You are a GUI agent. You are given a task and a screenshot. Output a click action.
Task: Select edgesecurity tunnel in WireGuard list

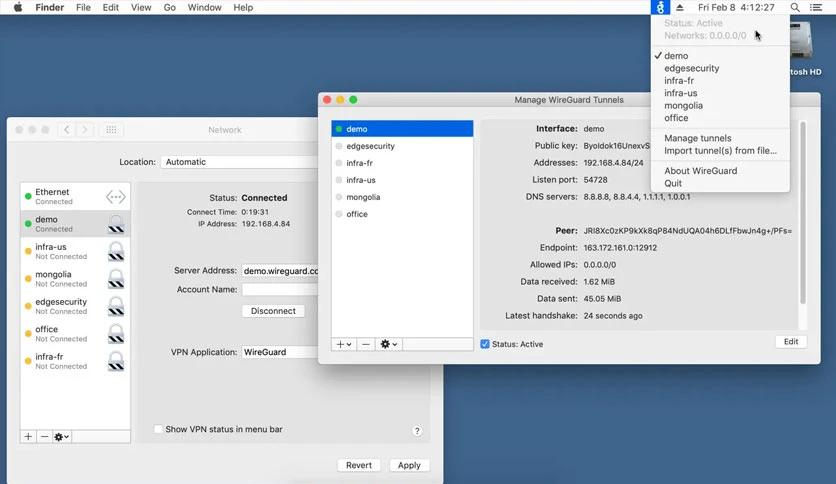[x=402, y=146]
